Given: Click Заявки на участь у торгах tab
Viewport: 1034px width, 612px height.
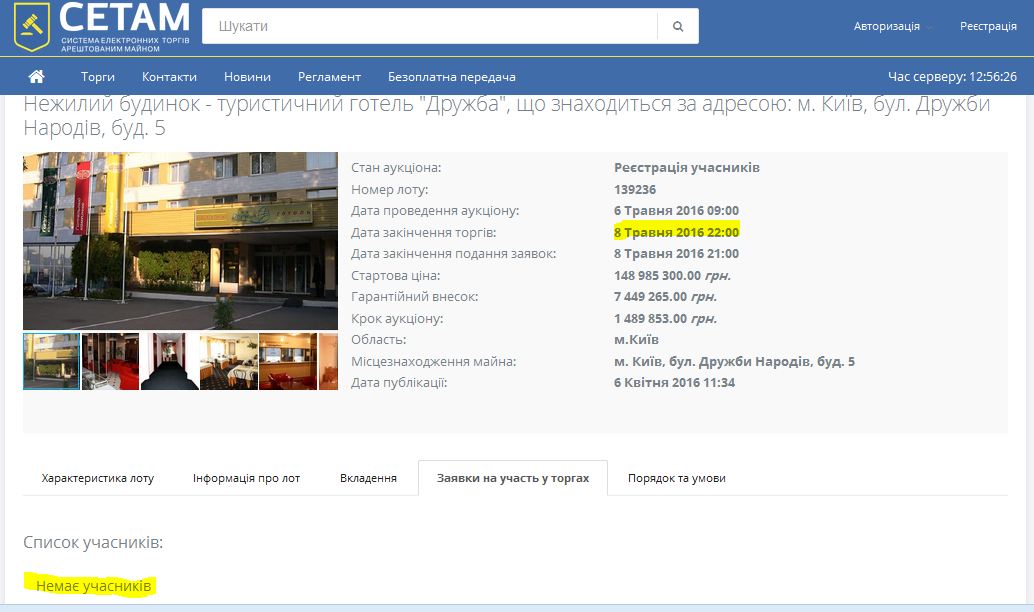Looking at the screenshot, I should pyautogui.click(x=513, y=478).
